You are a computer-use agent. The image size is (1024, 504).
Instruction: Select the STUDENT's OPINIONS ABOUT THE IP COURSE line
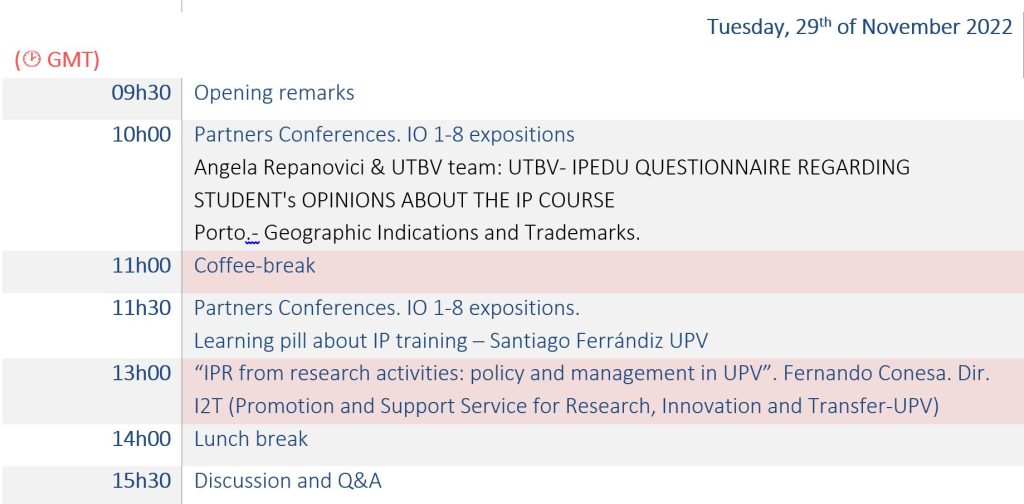pyautogui.click(x=404, y=200)
